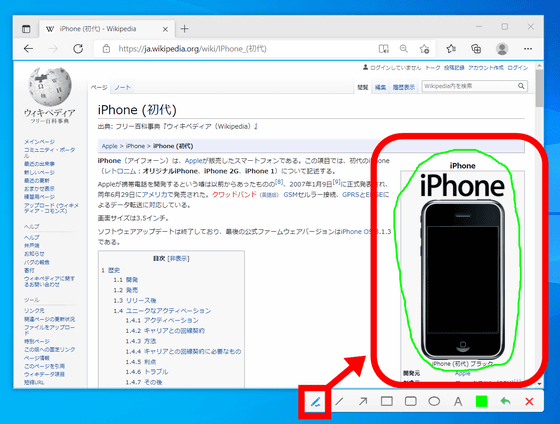
Task: Open the 履歴表示 history tab
Action: [404, 87]
